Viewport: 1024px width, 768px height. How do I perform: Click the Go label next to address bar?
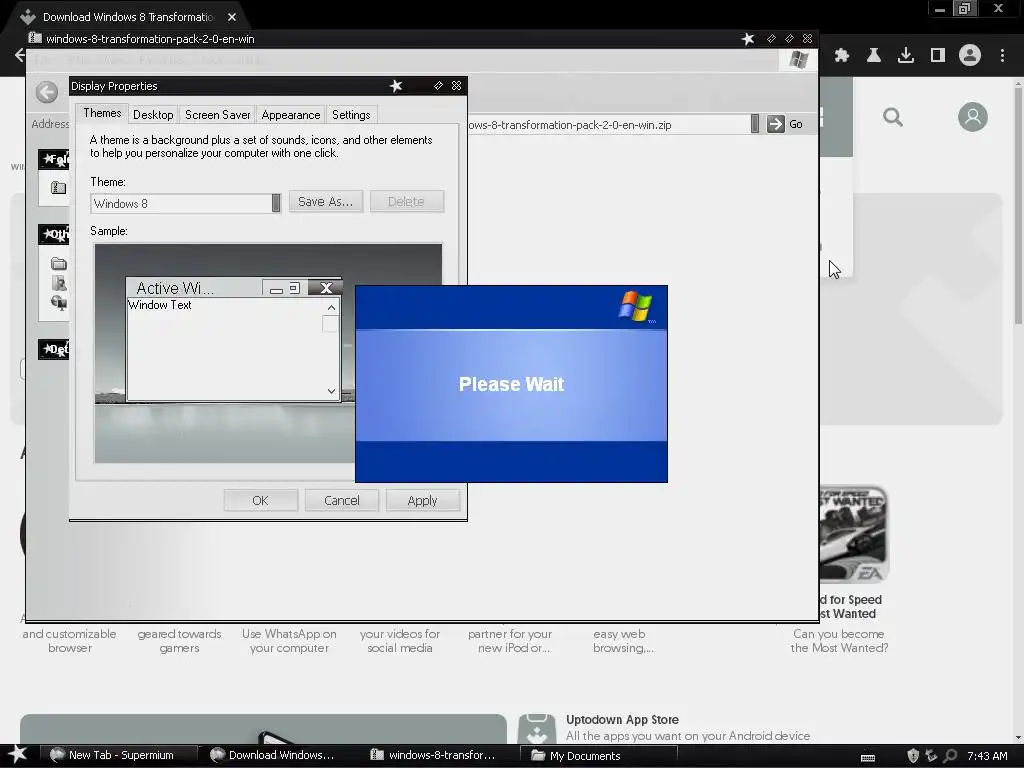[795, 124]
